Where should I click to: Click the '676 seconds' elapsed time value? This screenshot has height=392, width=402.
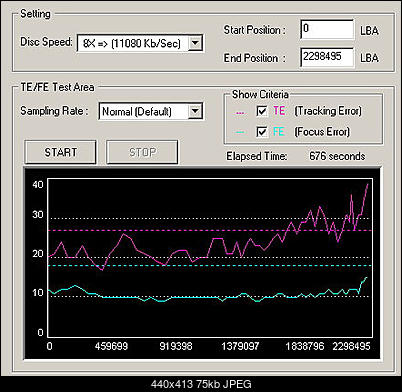337,156
